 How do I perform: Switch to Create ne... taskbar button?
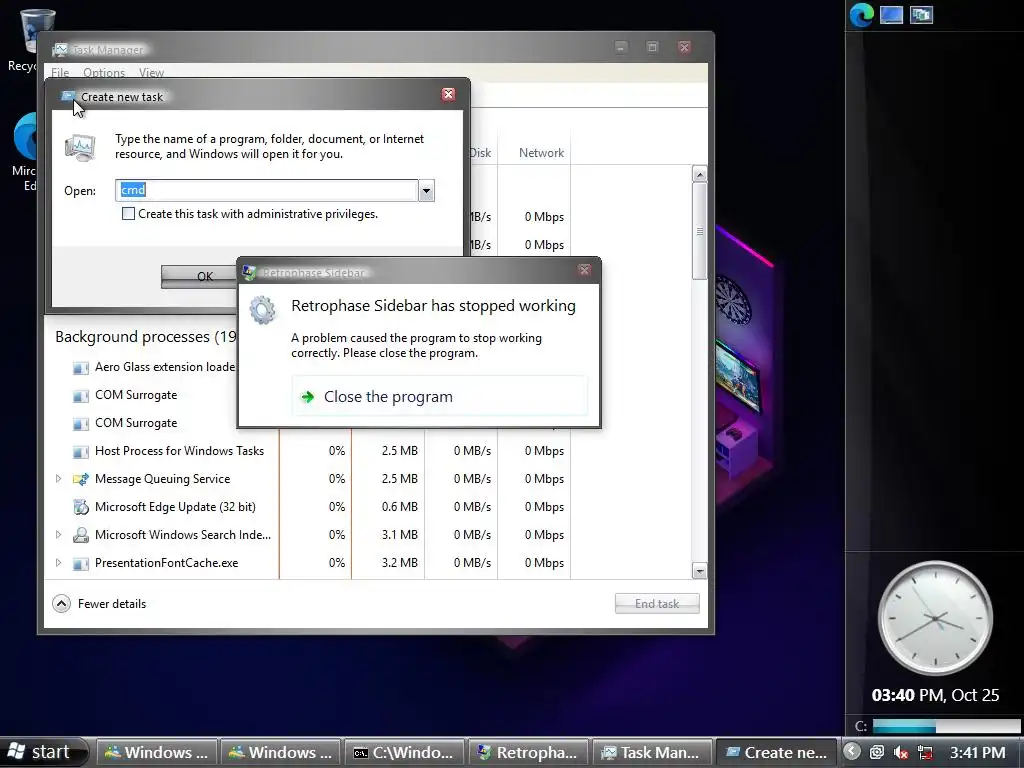click(x=775, y=752)
